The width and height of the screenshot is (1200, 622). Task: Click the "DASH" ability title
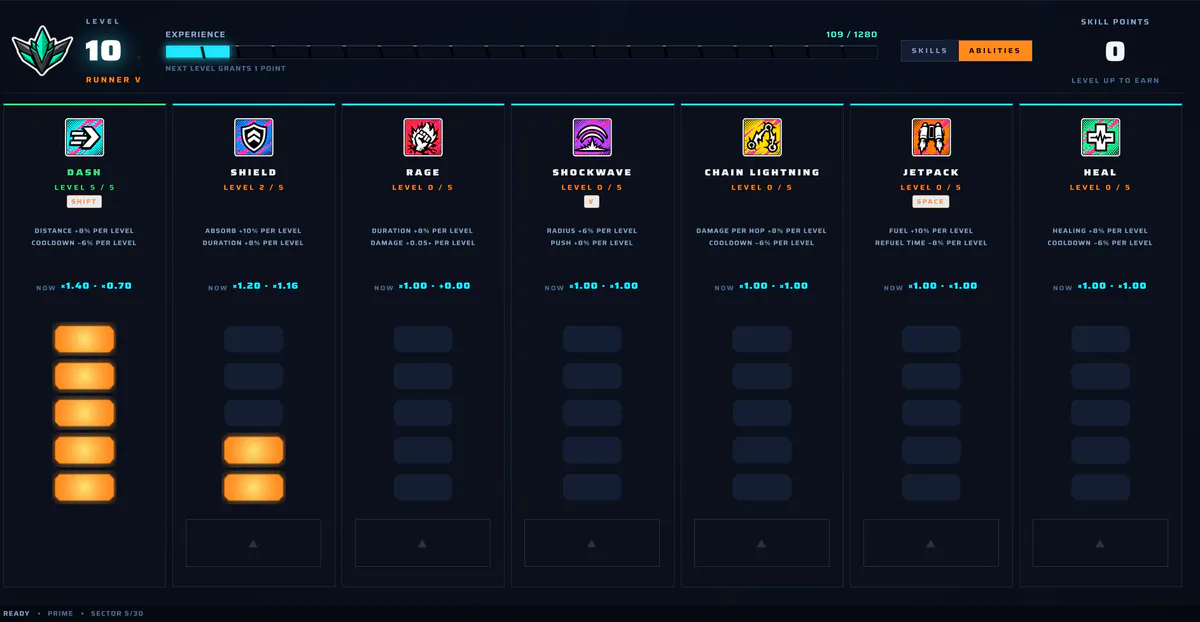coord(84,172)
